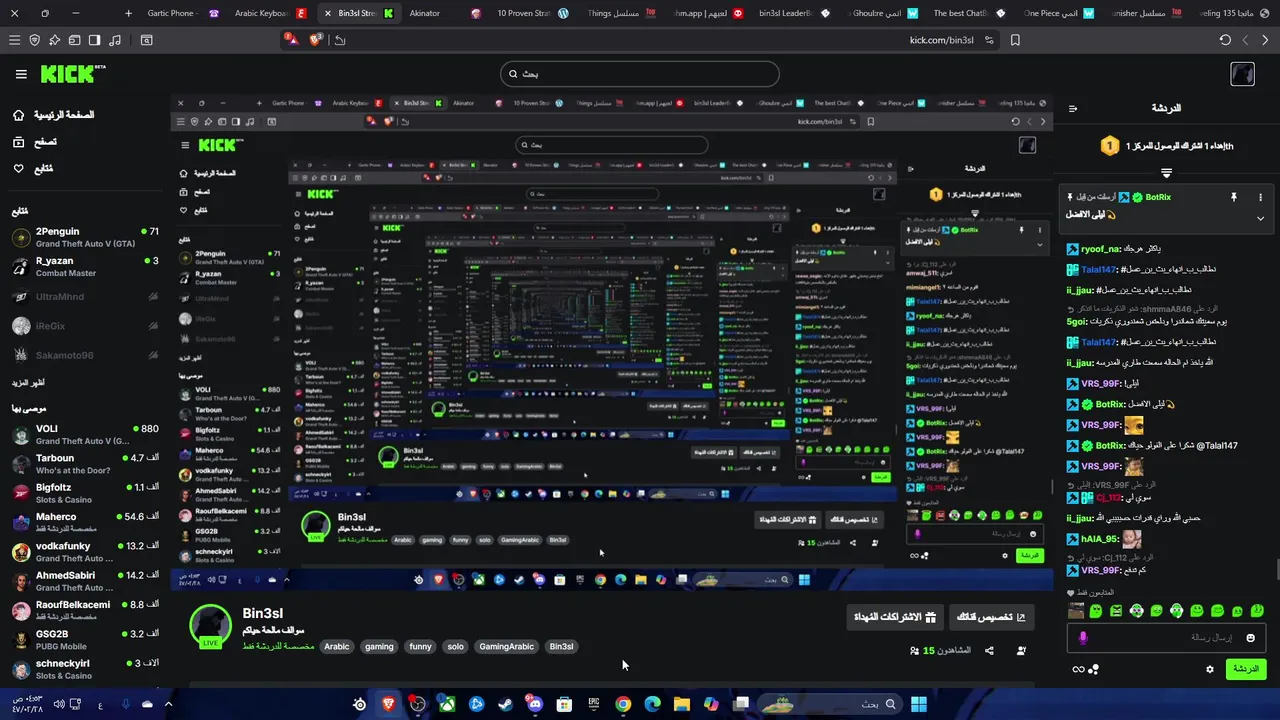Send chat message green button
The height and width of the screenshot is (720, 1280).
tap(1246, 669)
